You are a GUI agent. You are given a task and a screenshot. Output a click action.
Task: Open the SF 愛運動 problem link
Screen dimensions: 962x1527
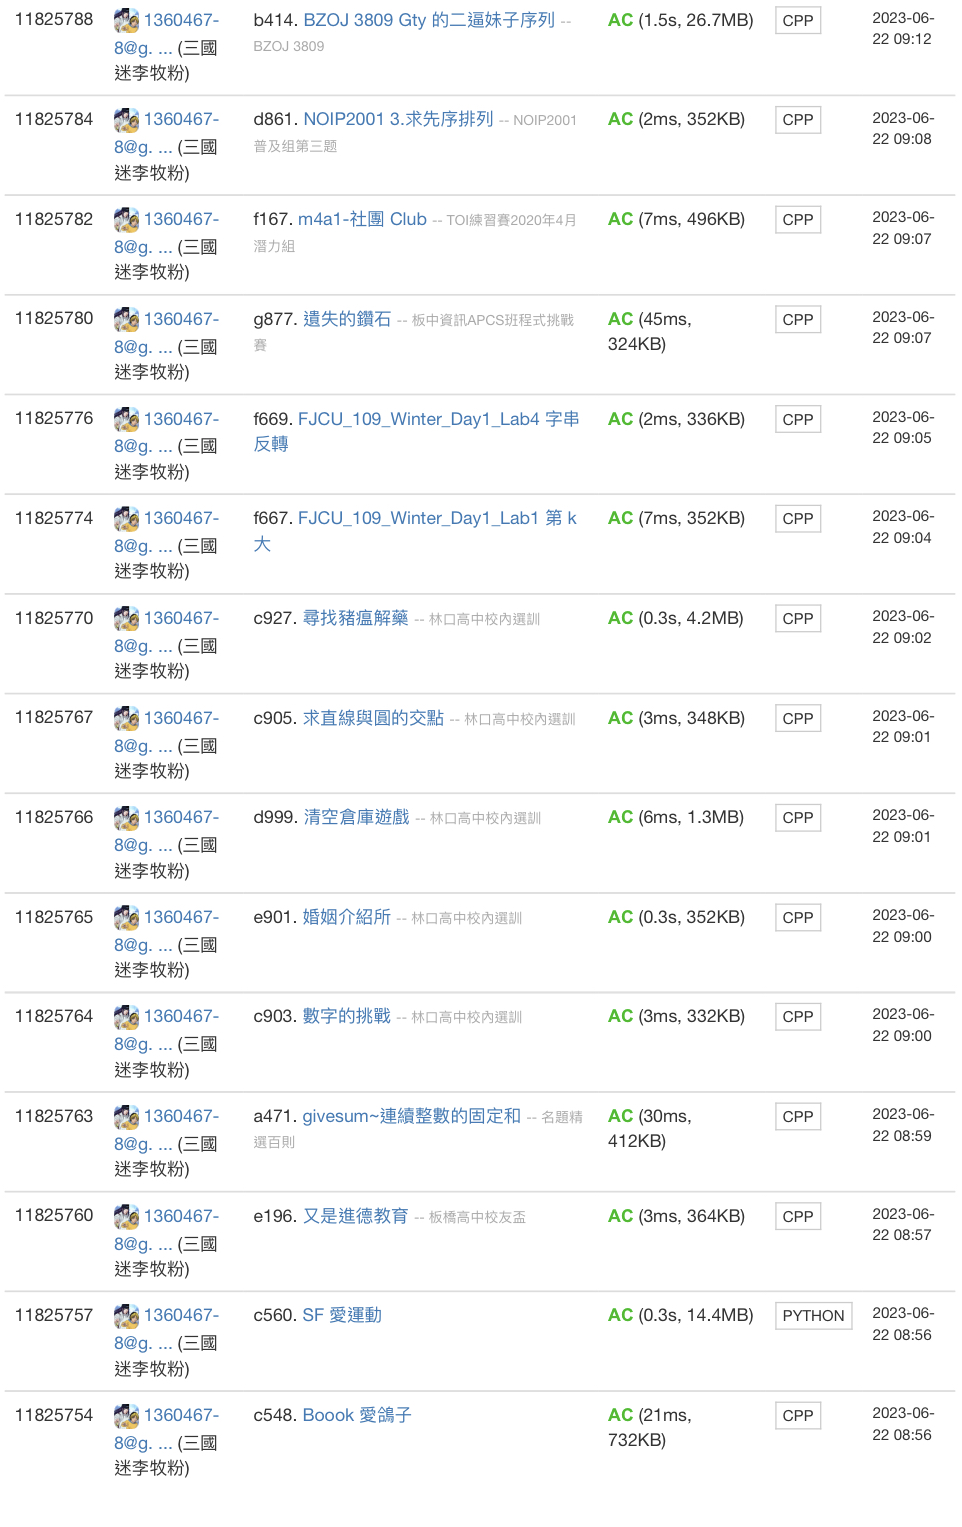[x=342, y=1315]
